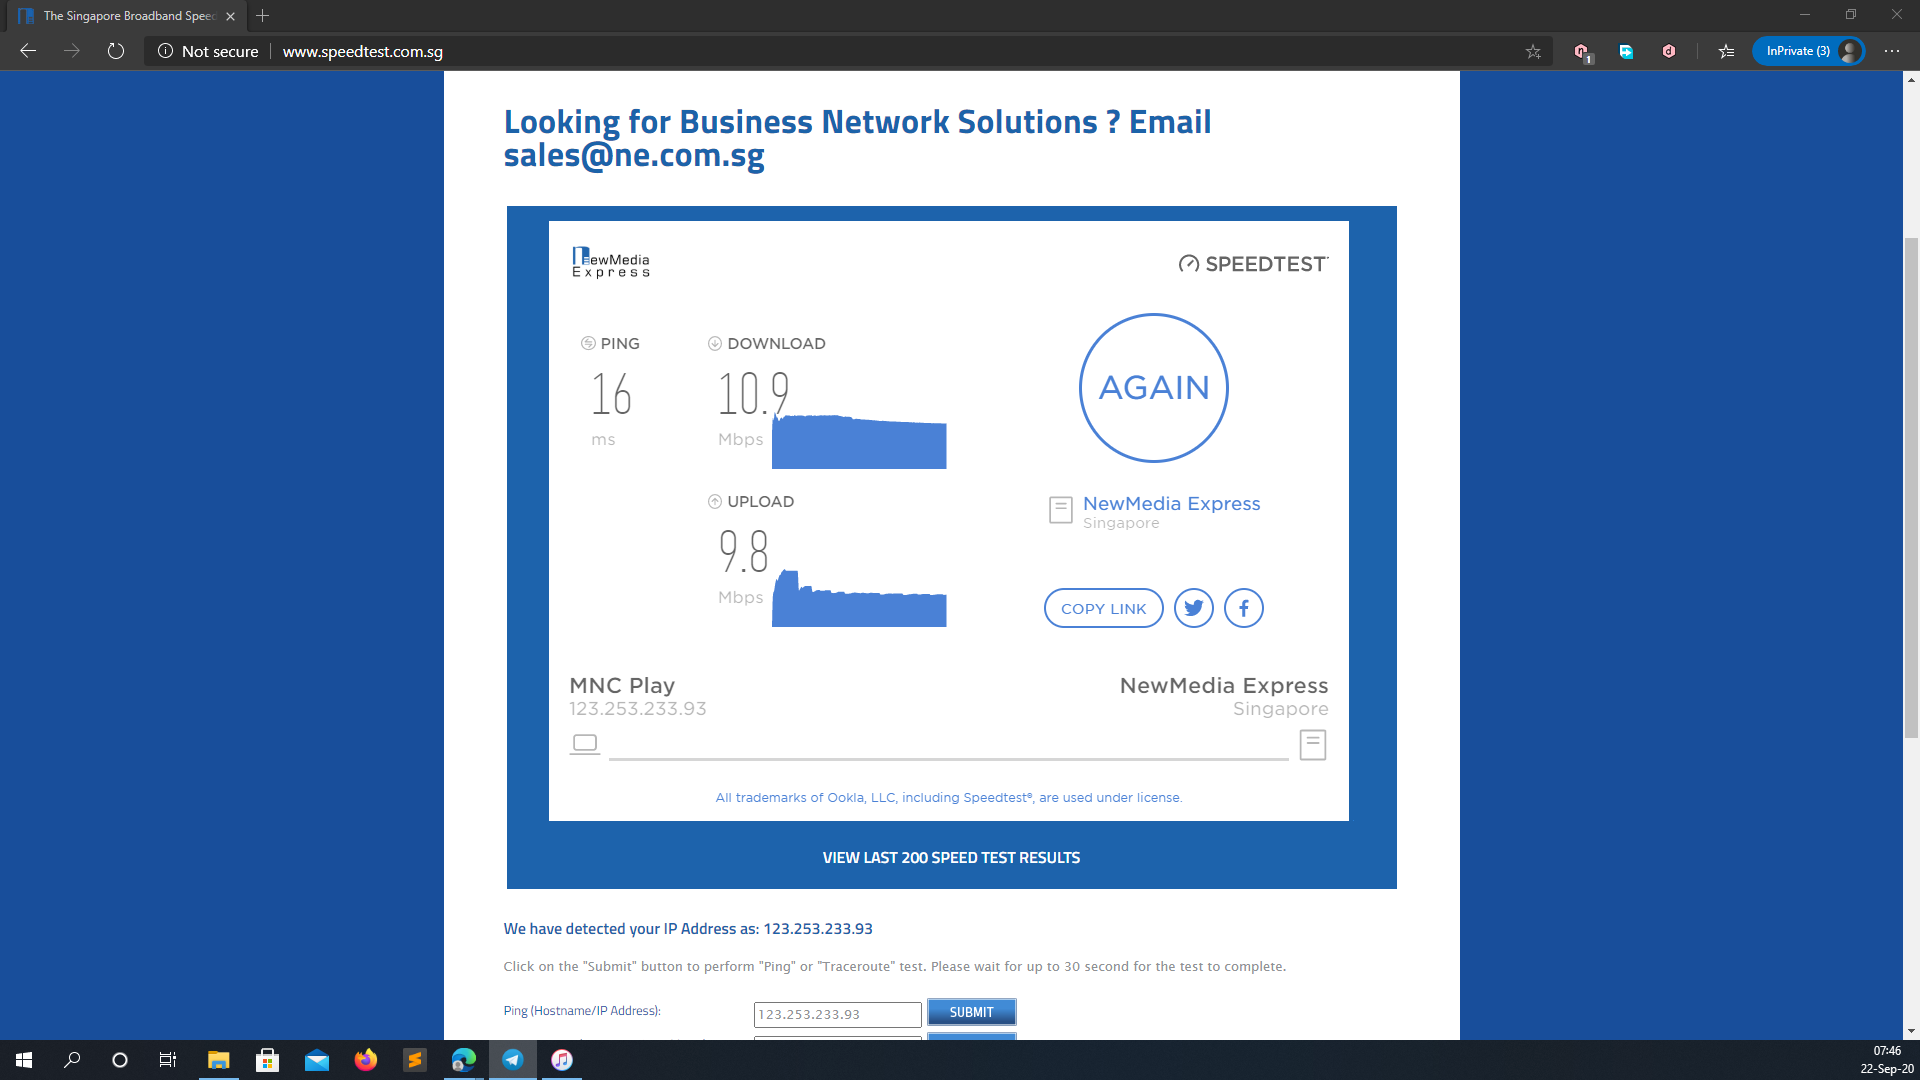Click the Twitter share icon

click(1193, 608)
